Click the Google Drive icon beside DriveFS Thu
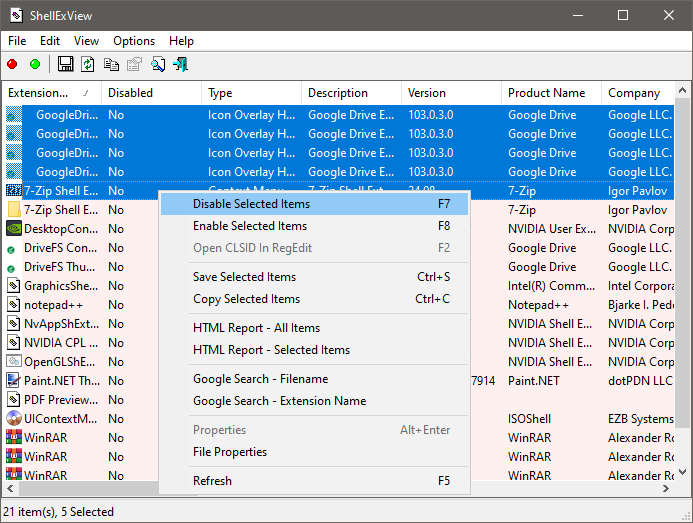693x523 pixels. 11,269
